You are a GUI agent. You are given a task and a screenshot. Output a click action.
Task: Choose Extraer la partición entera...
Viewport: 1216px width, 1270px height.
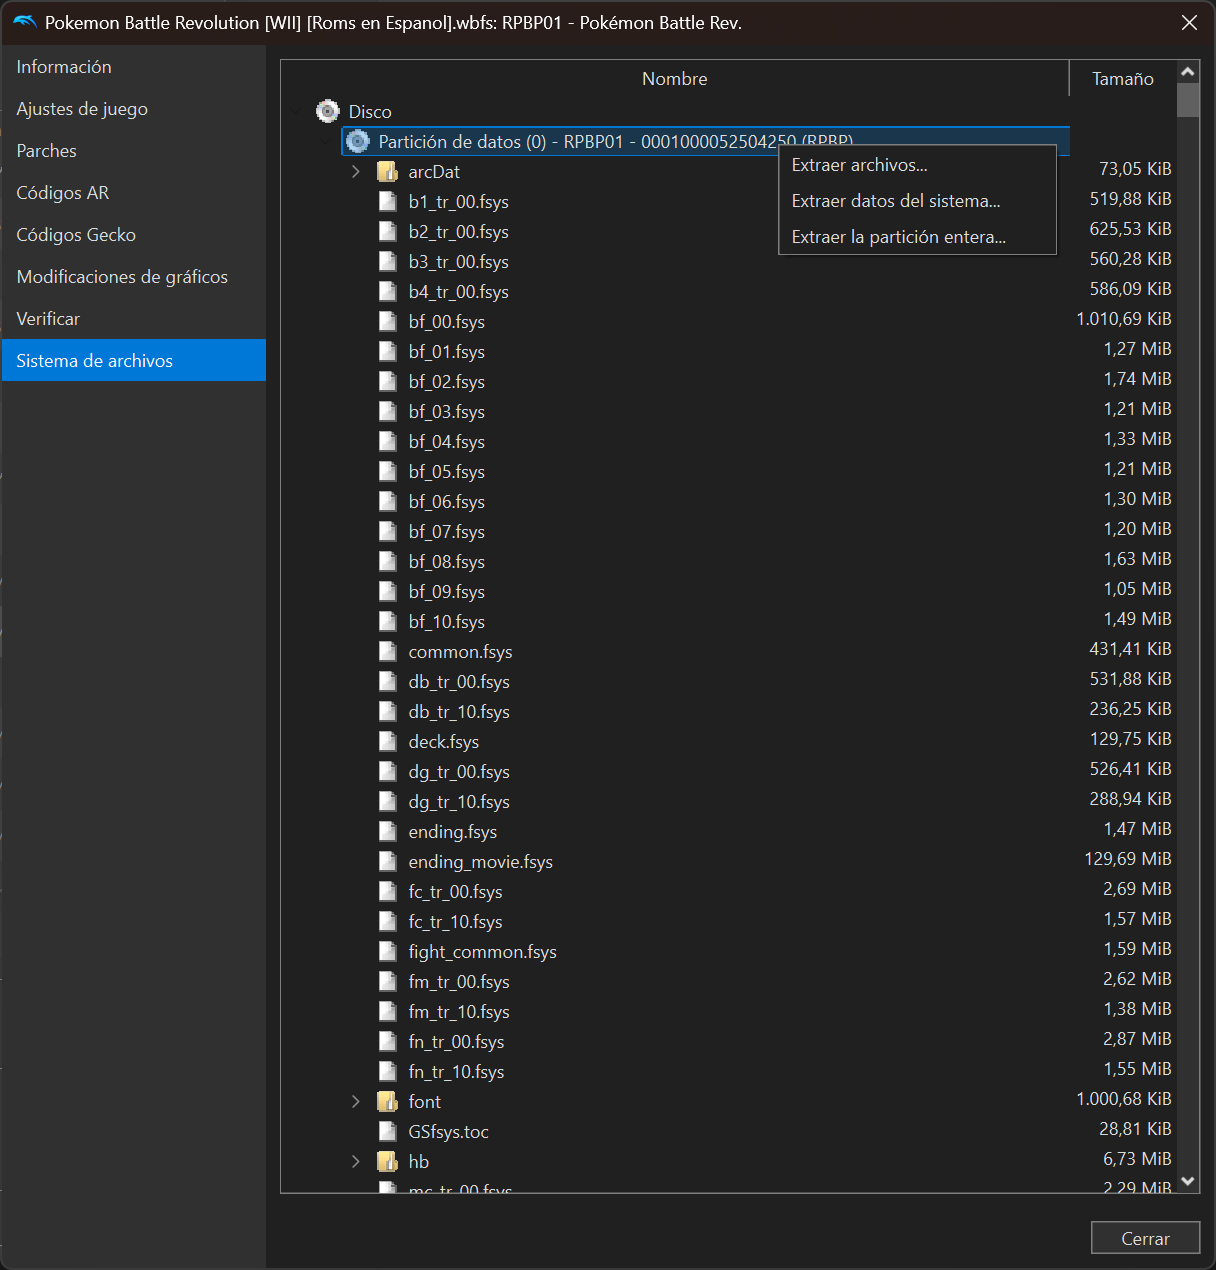click(x=917, y=237)
